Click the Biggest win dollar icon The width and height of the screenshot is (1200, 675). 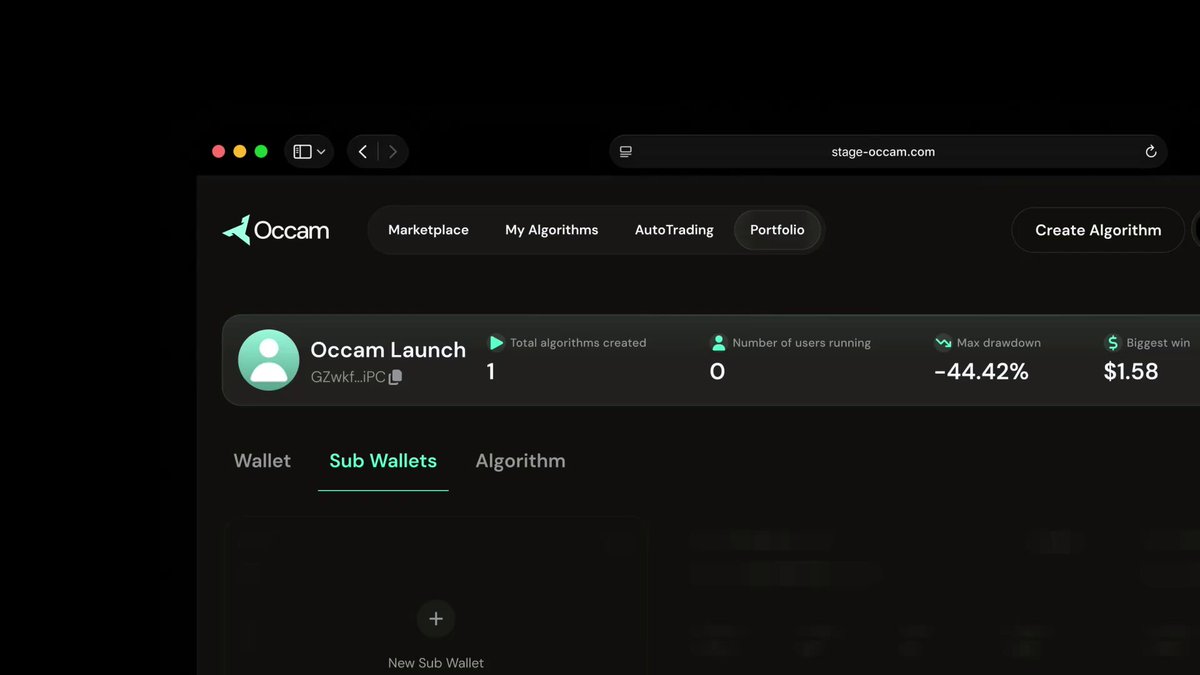1113,343
